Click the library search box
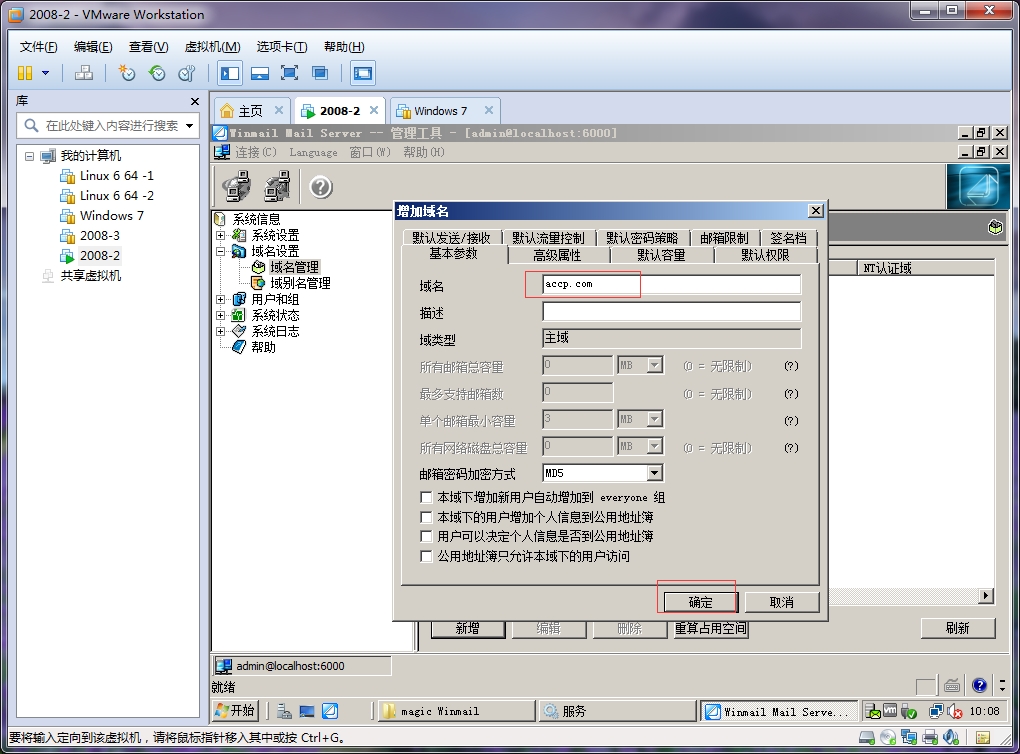Viewport: 1020px width, 754px height. 108,126
